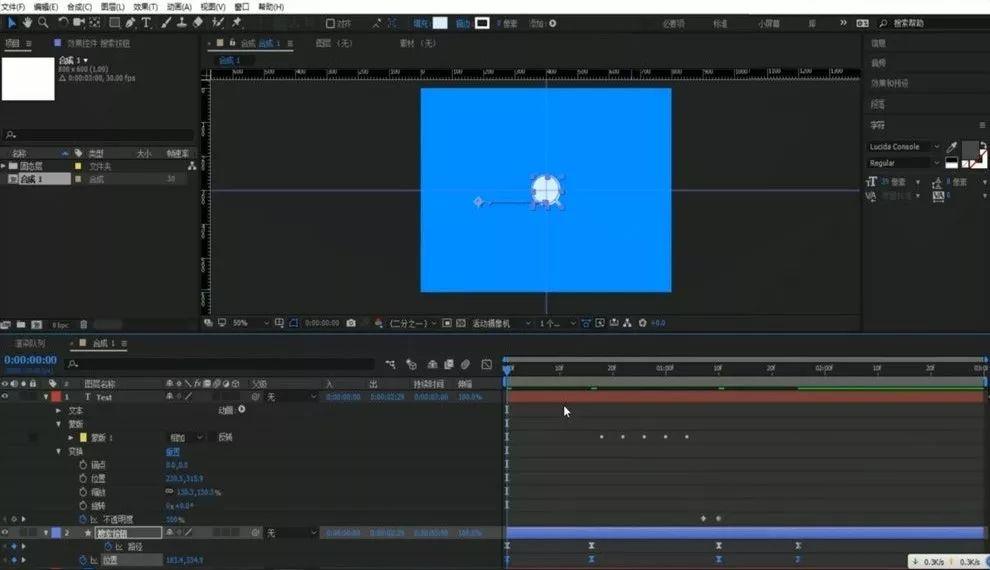Collapse the Transform group twirl arrow
990x570 pixels.
click(59, 451)
